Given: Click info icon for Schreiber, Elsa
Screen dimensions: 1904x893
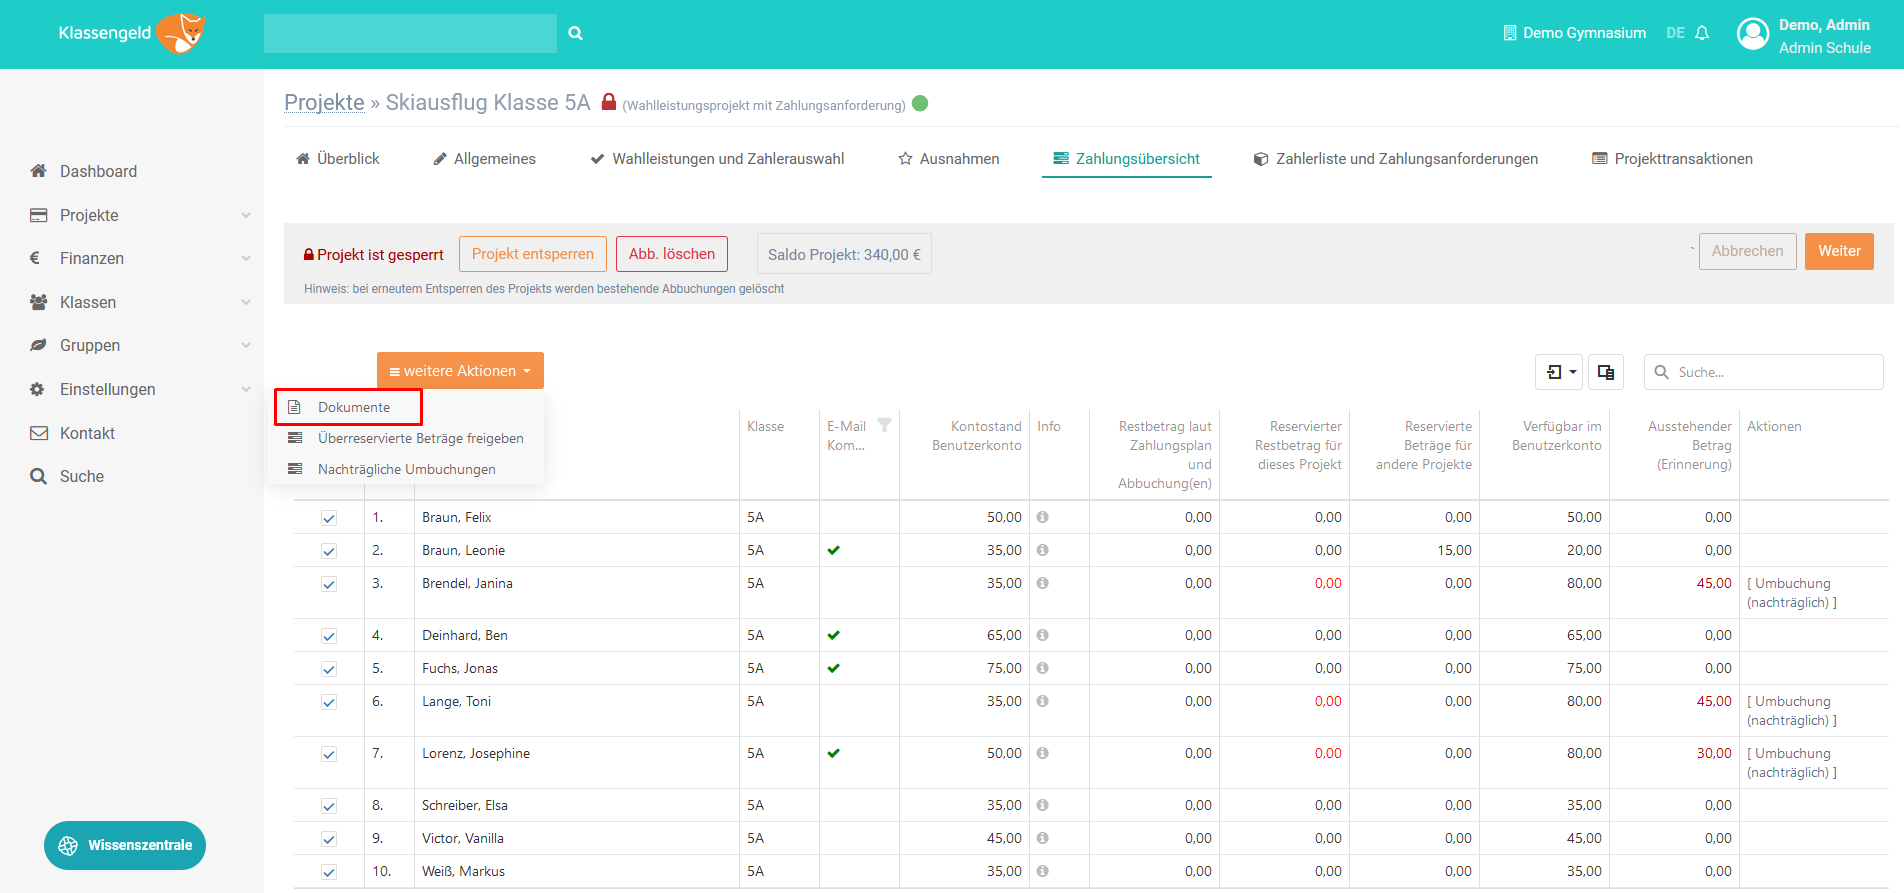Looking at the screenshot, I should pos(1042,805).
